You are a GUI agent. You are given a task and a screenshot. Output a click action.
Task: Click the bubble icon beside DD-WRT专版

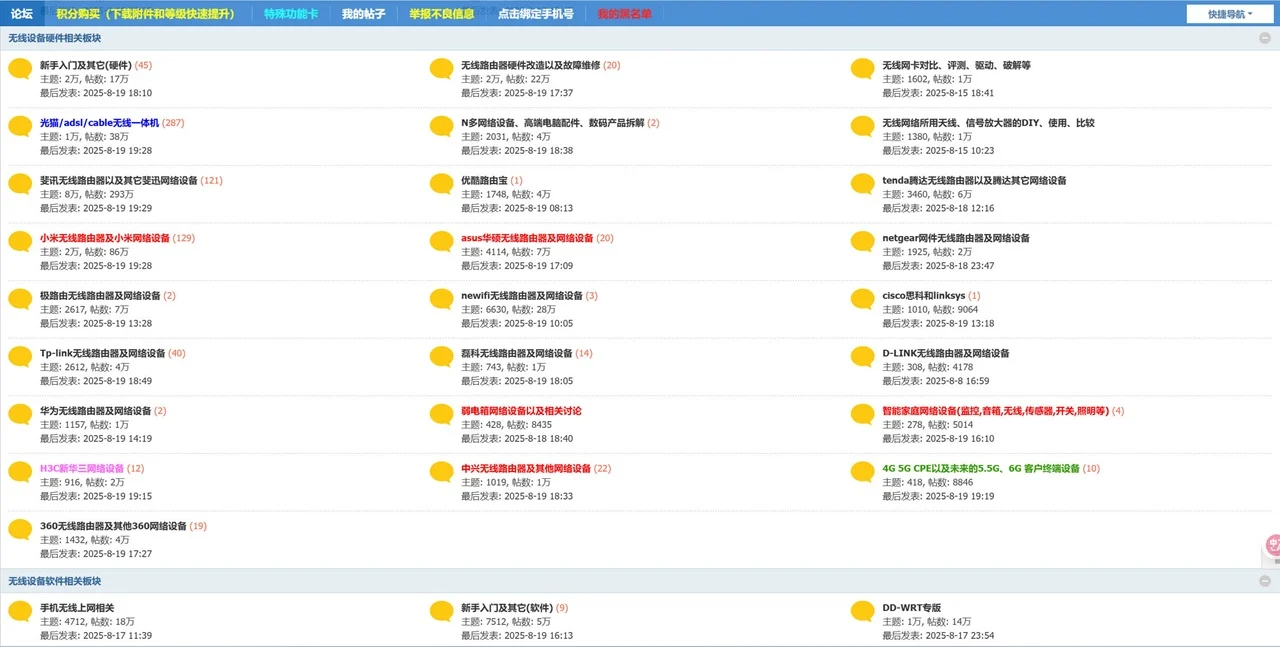pyautogui.click(x=863, y=612)
